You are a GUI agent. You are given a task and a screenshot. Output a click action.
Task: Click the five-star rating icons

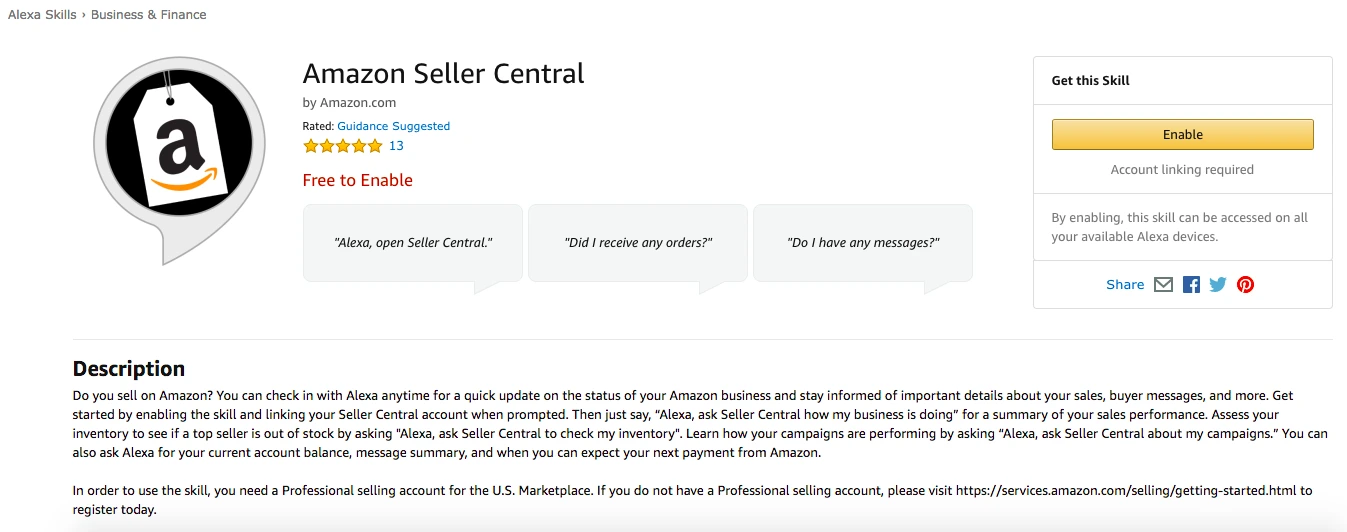(343, 146)
